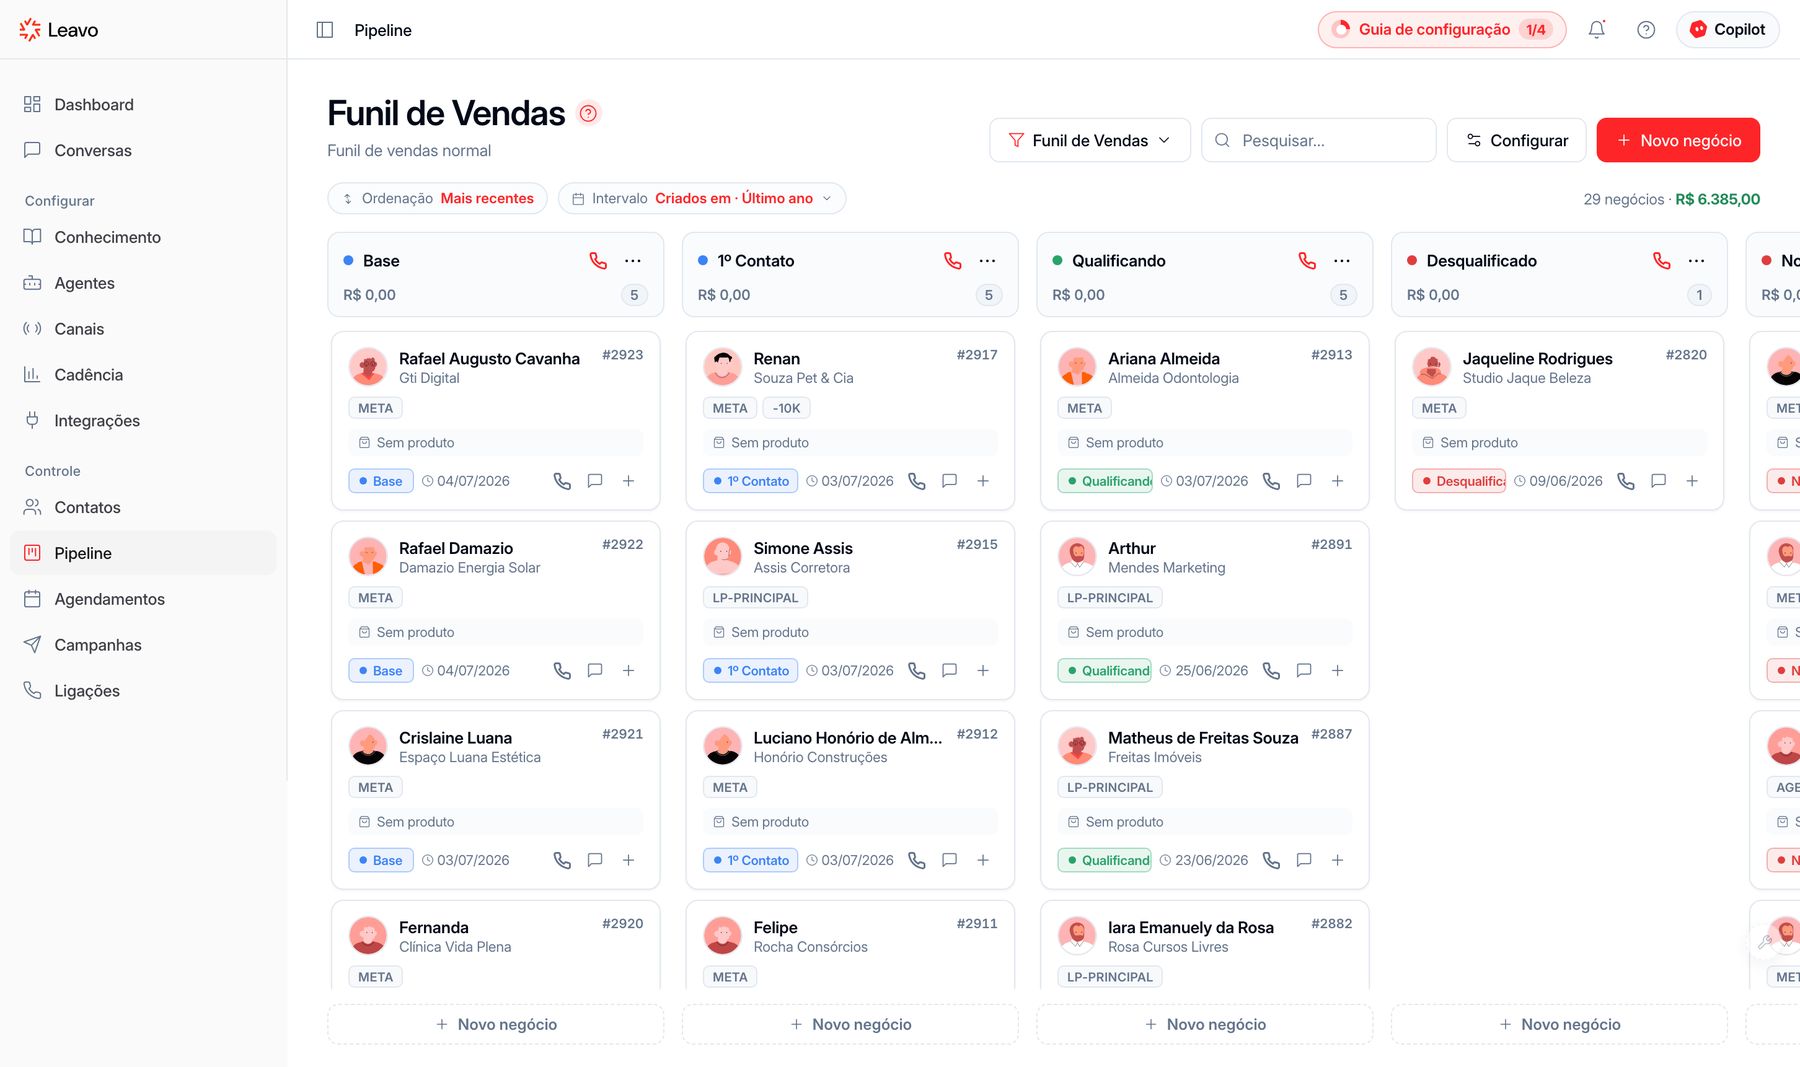
Task: Call Renan using card phone icon
Action: pos(917,481)
